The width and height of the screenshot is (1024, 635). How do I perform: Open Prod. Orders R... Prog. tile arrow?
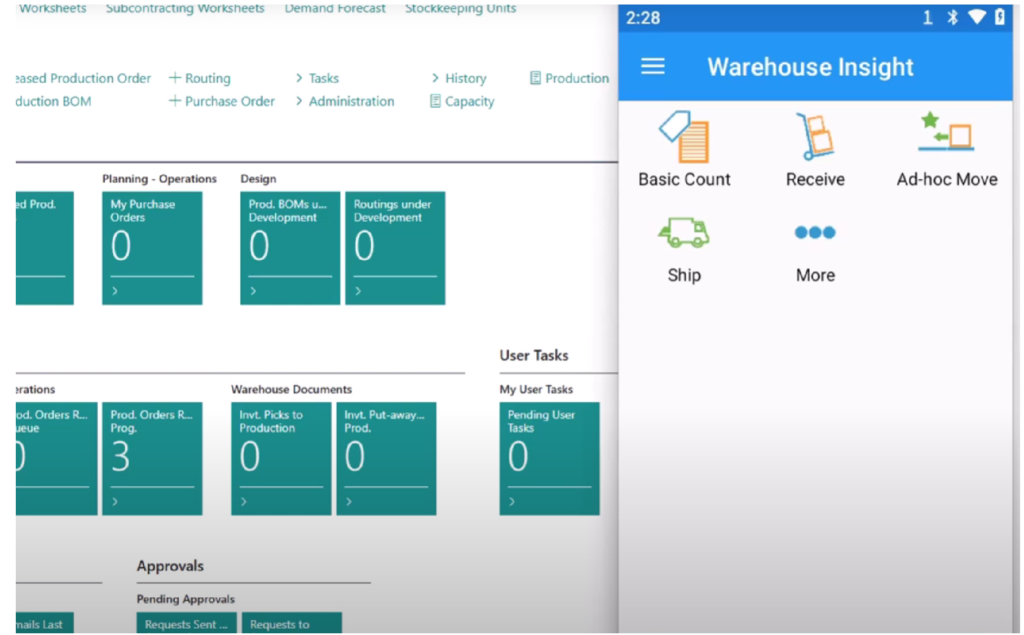tap(115, 501)
